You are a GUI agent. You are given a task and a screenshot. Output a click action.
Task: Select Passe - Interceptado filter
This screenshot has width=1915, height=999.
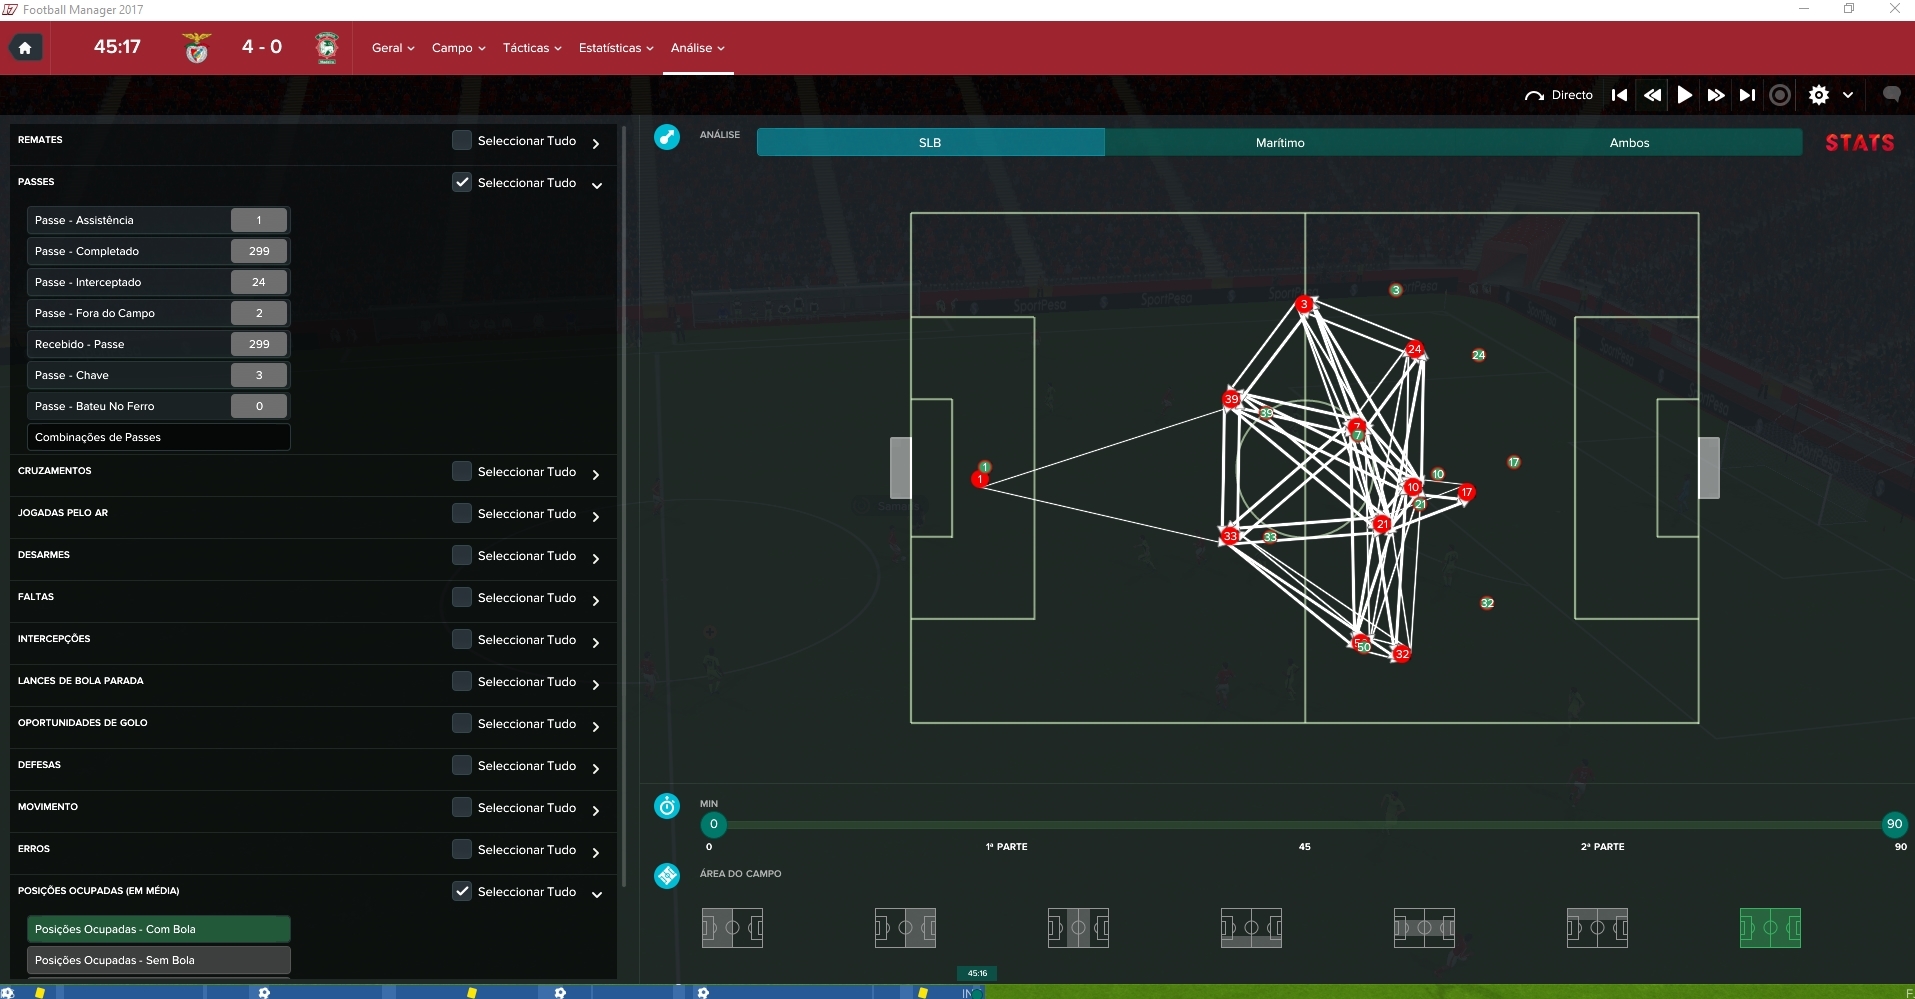point(158,282)
